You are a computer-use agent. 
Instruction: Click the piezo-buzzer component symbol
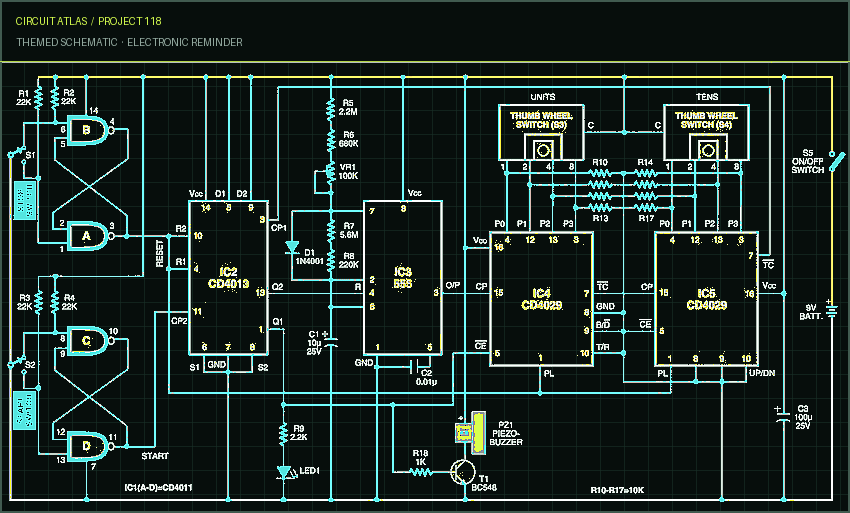click(x=471, y=432)
